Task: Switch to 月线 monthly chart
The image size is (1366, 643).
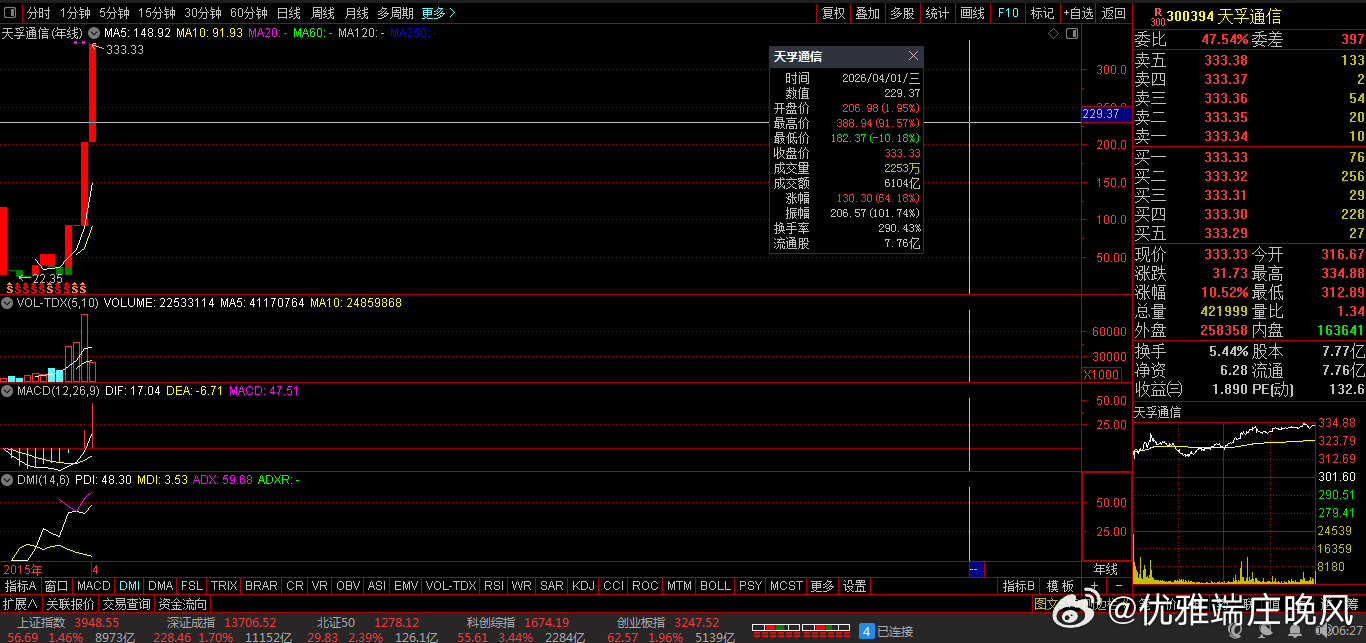Action: point(356,13)
